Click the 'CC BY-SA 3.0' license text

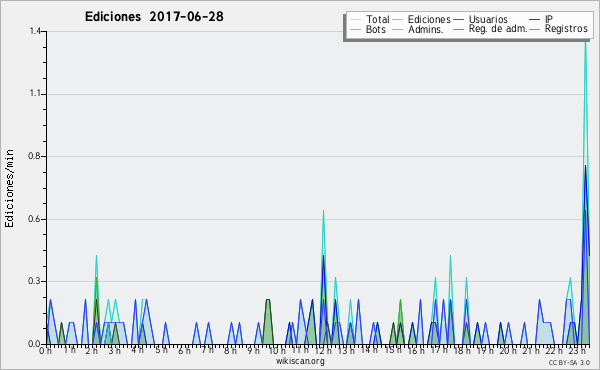tap(569, 362)
